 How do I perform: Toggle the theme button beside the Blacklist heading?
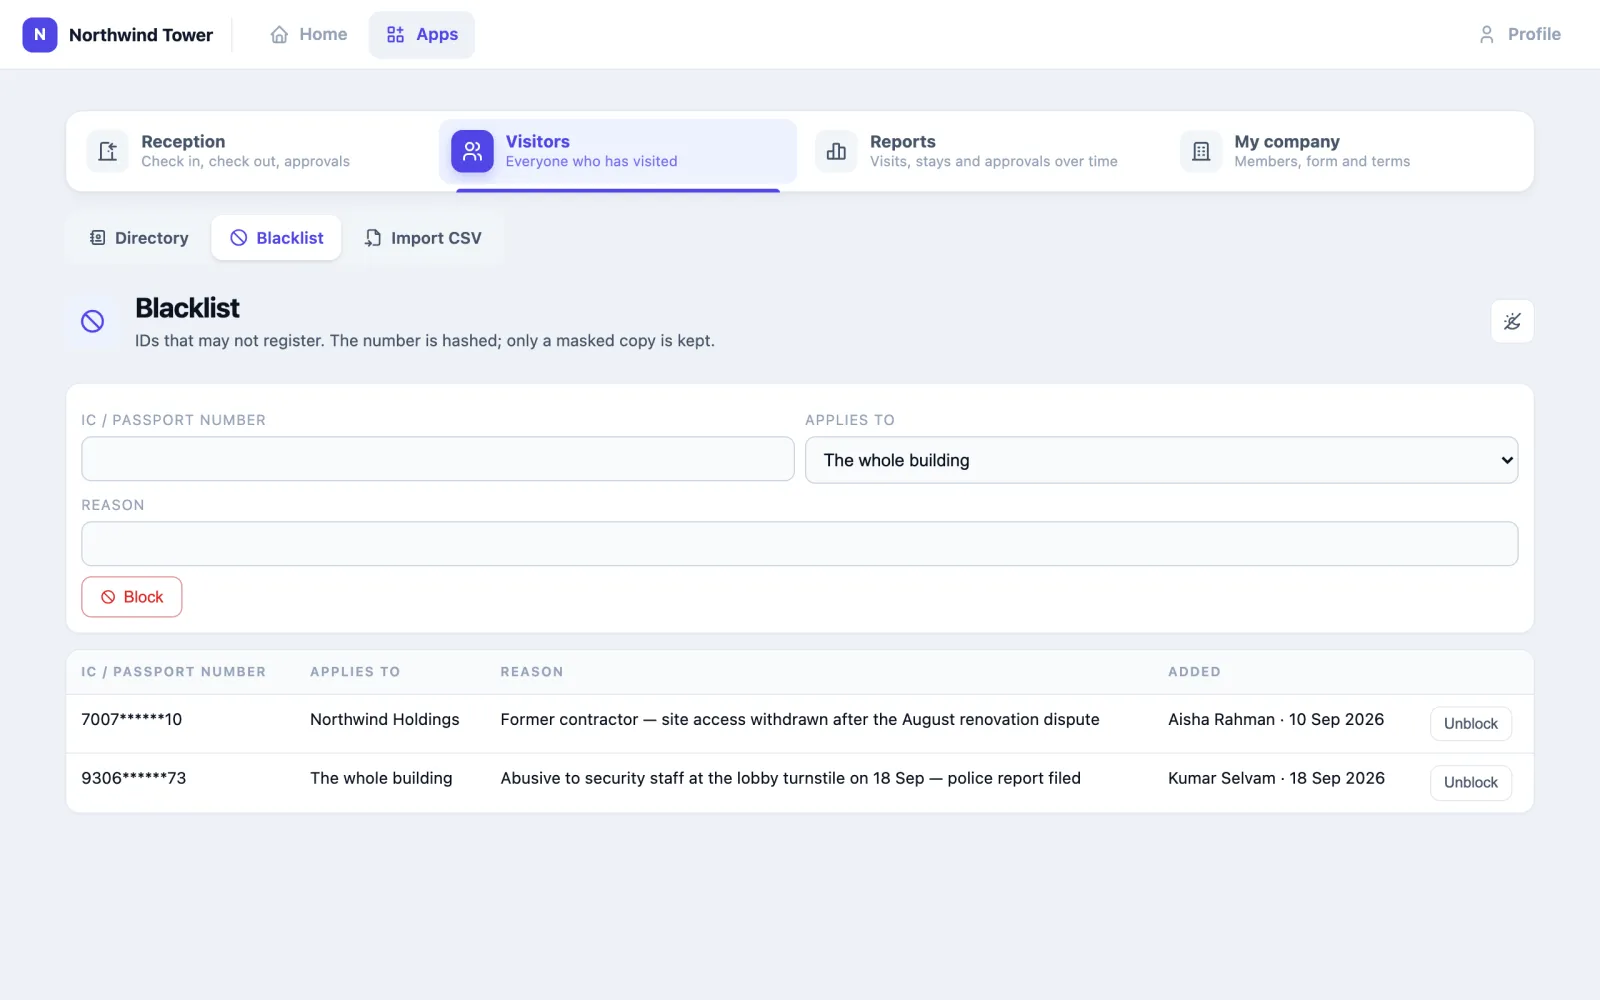tap(1512, 321)
